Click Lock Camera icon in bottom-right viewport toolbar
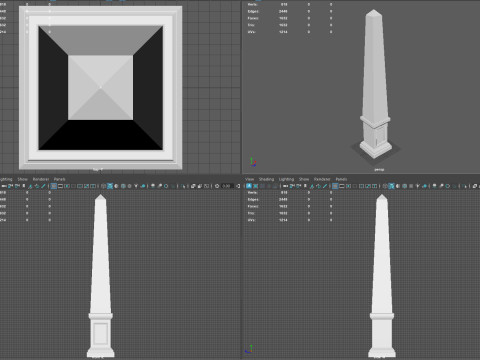Image resolution: width=480 pixels, height=360 pixels. pyautogui.click(x=292, y=186)
